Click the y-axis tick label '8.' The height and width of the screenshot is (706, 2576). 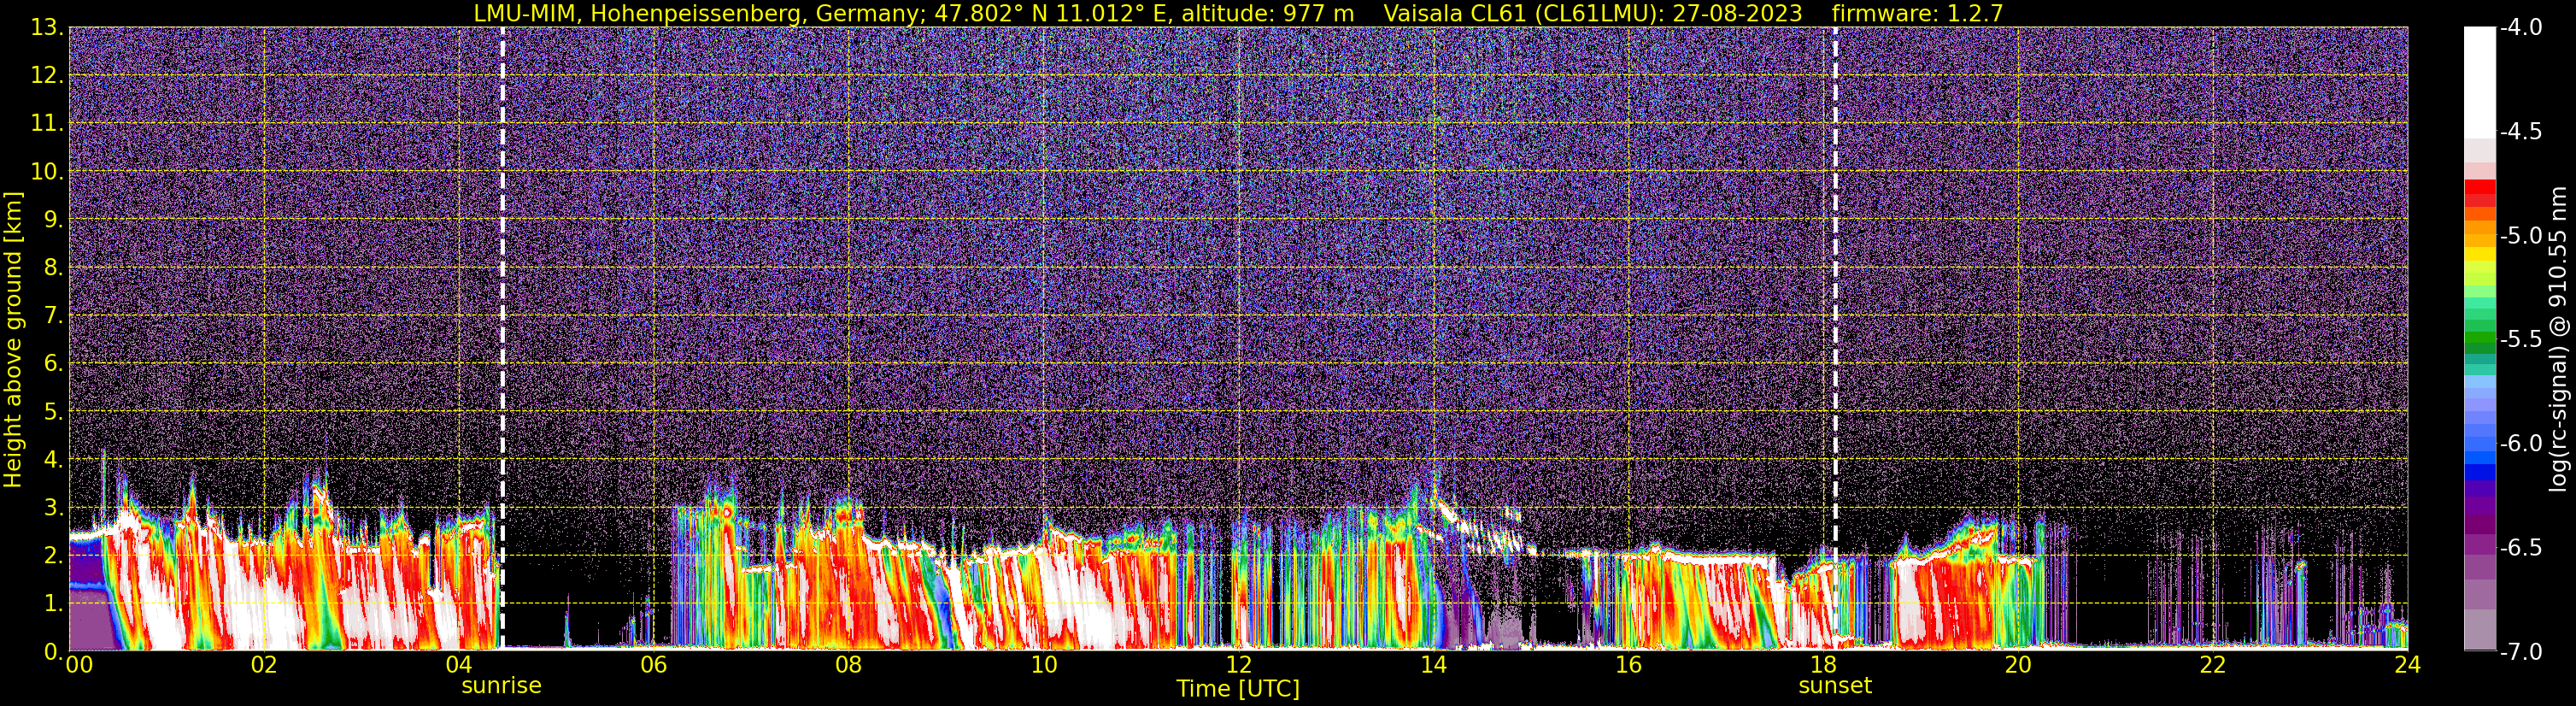click(x=53, y=268)
